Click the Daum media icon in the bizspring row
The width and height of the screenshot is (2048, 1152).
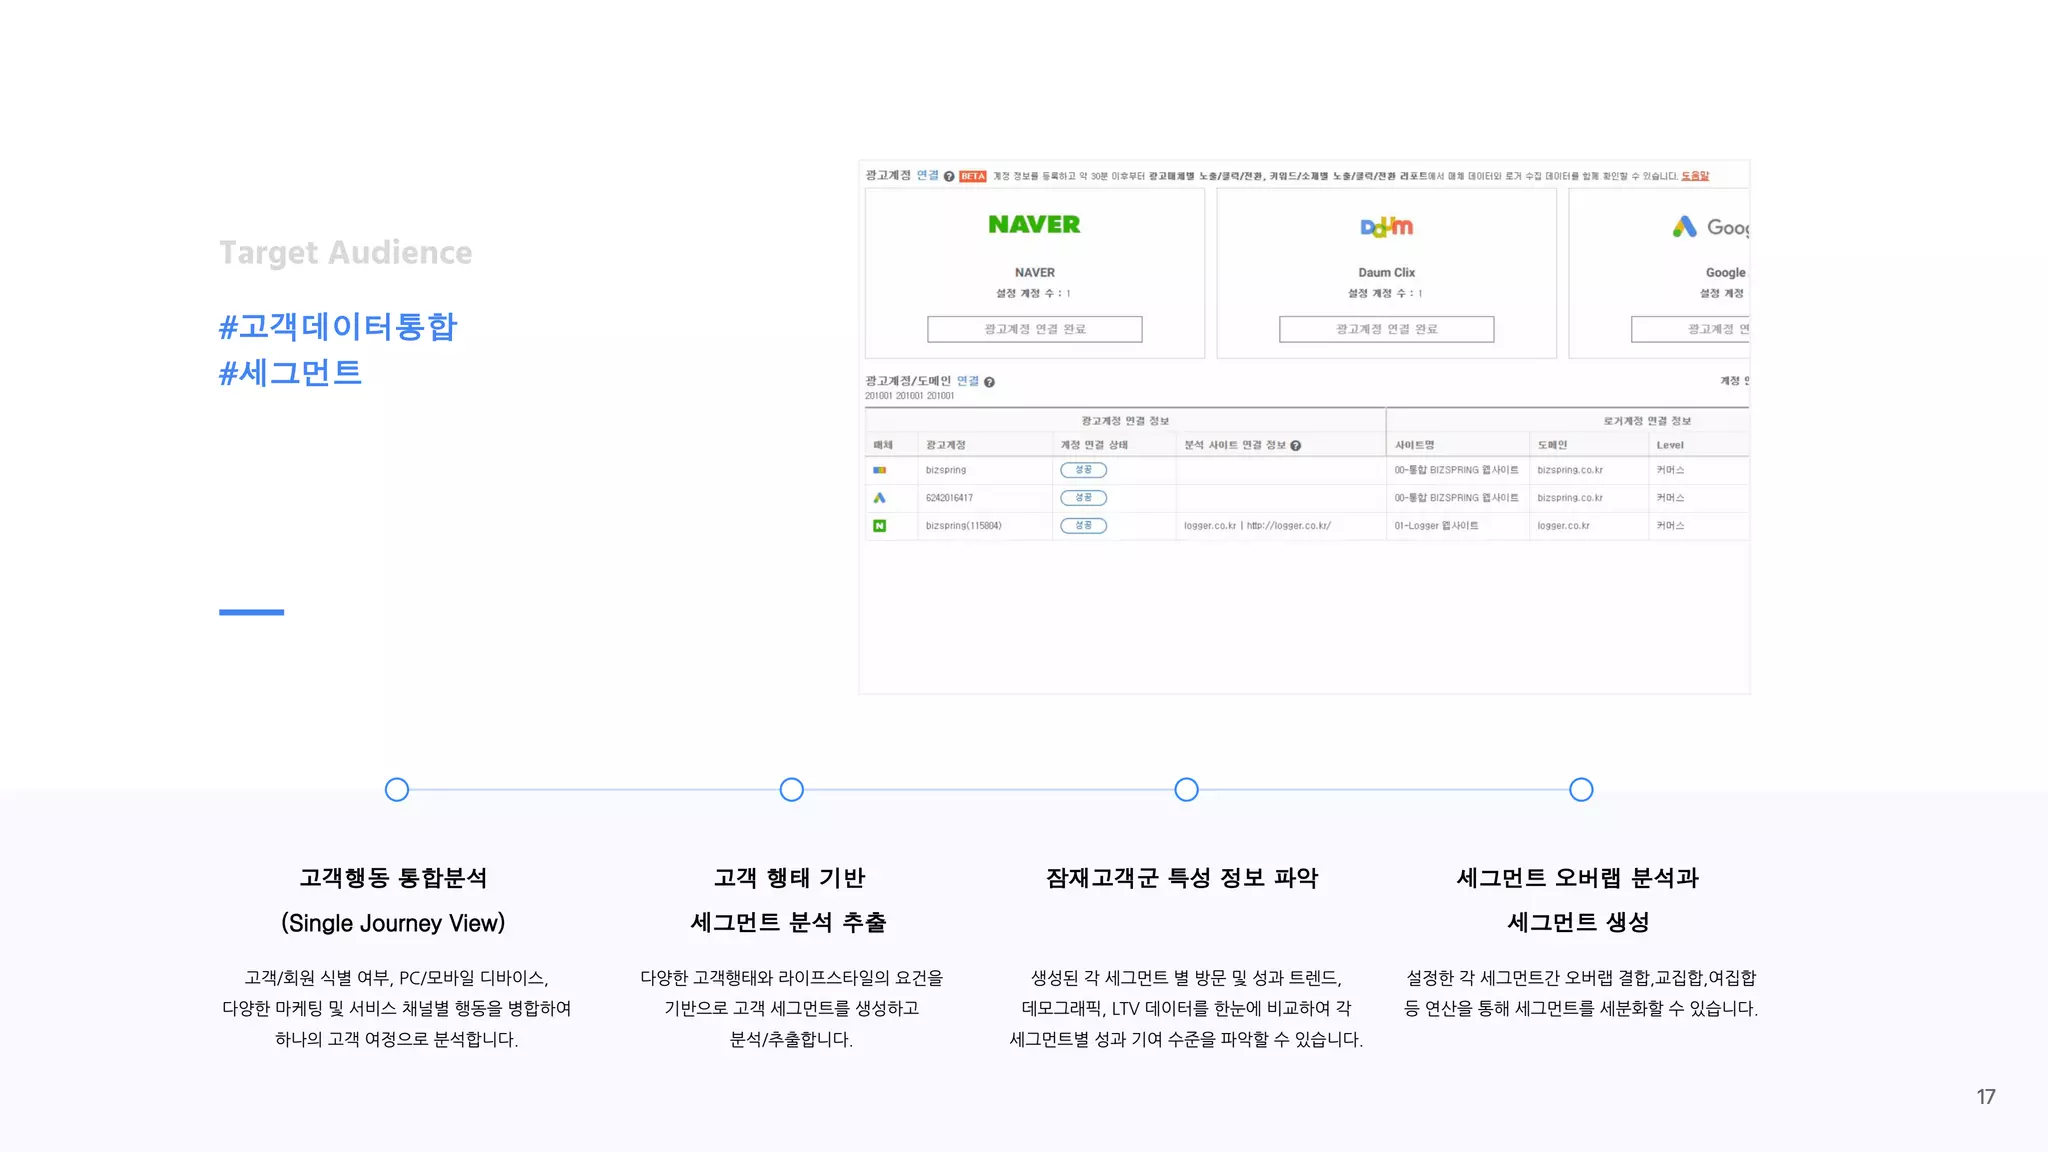pyautogui.click(x=880, y=470)
